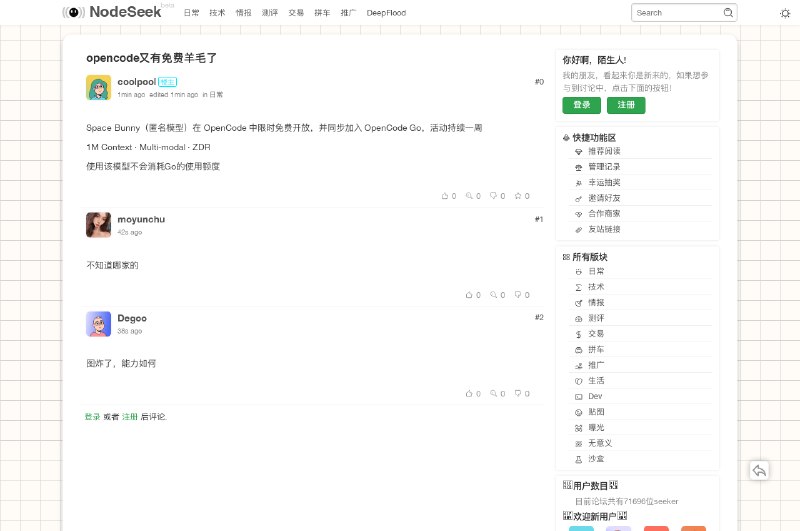The height and width of the screenshot is (531, 800).
Task: Open the 拼车 board in the sidebar
Action: [596, 349]
